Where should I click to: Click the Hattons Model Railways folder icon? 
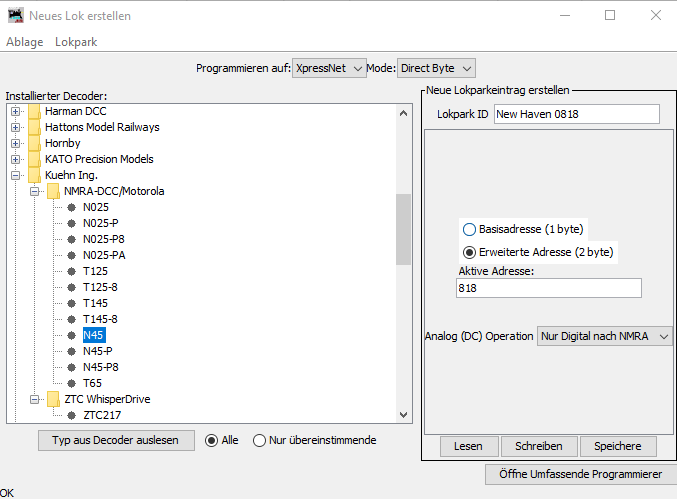[x=35, y=127]
